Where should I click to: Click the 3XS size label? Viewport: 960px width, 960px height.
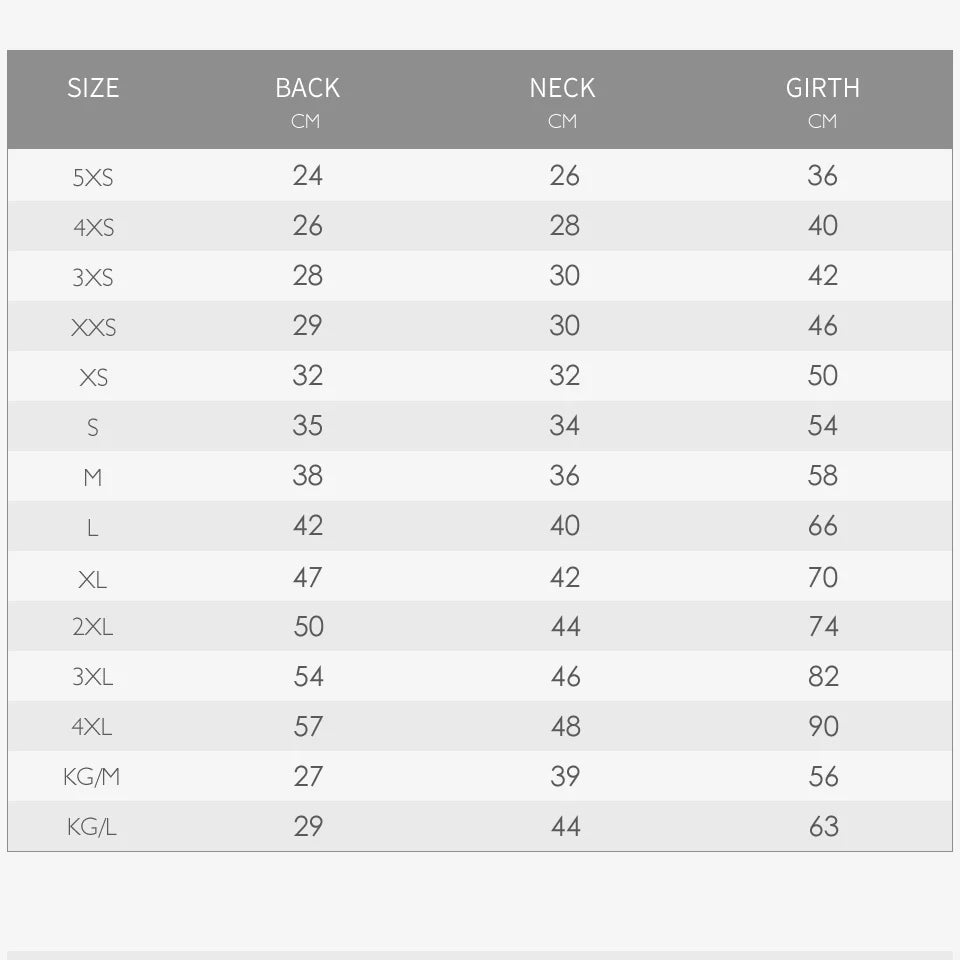[x=93, y=278]
